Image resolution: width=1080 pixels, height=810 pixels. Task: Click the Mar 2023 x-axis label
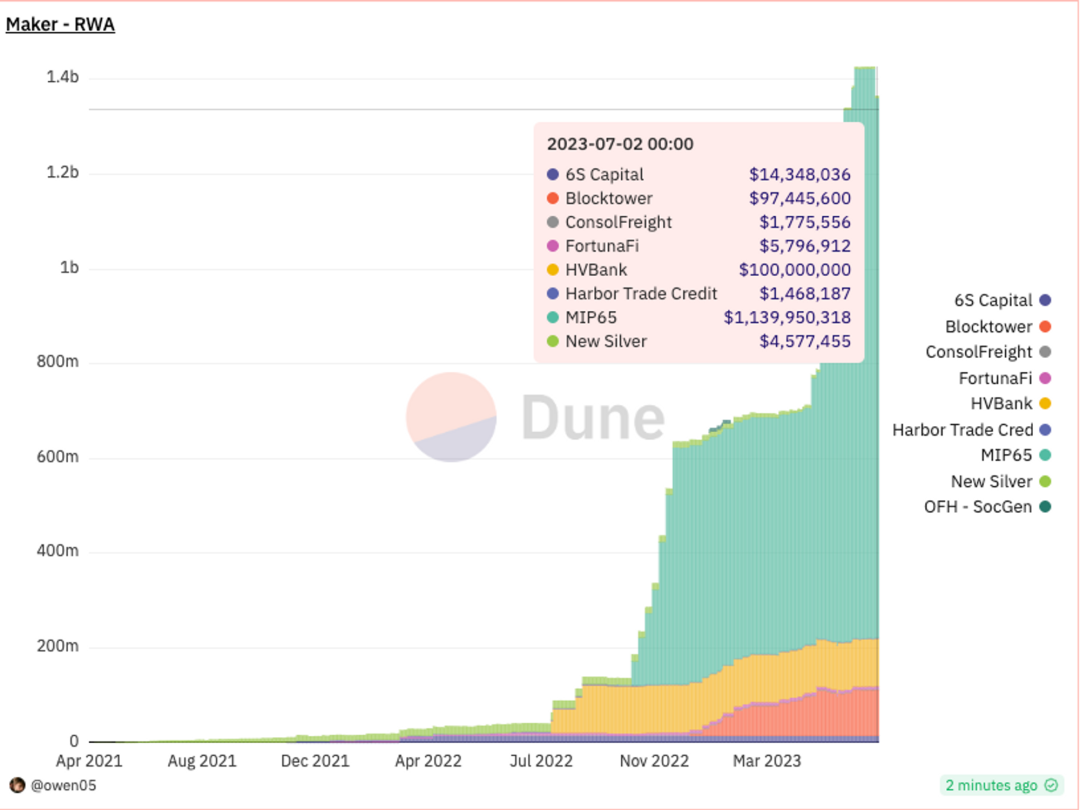[x=767, y=761]
